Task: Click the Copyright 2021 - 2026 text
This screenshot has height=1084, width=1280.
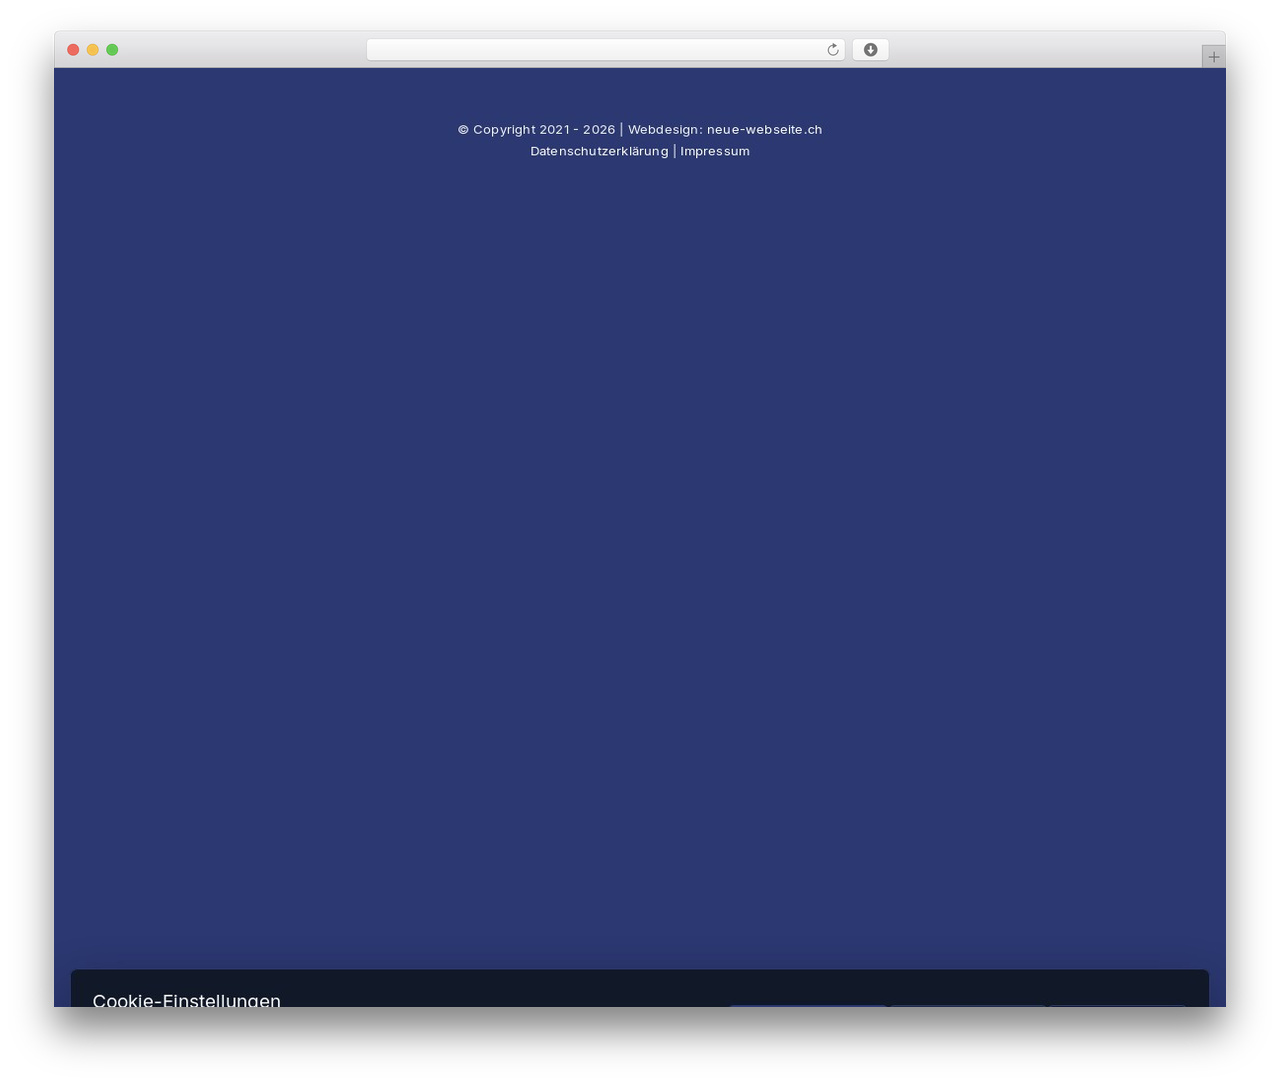Action: 544,129
